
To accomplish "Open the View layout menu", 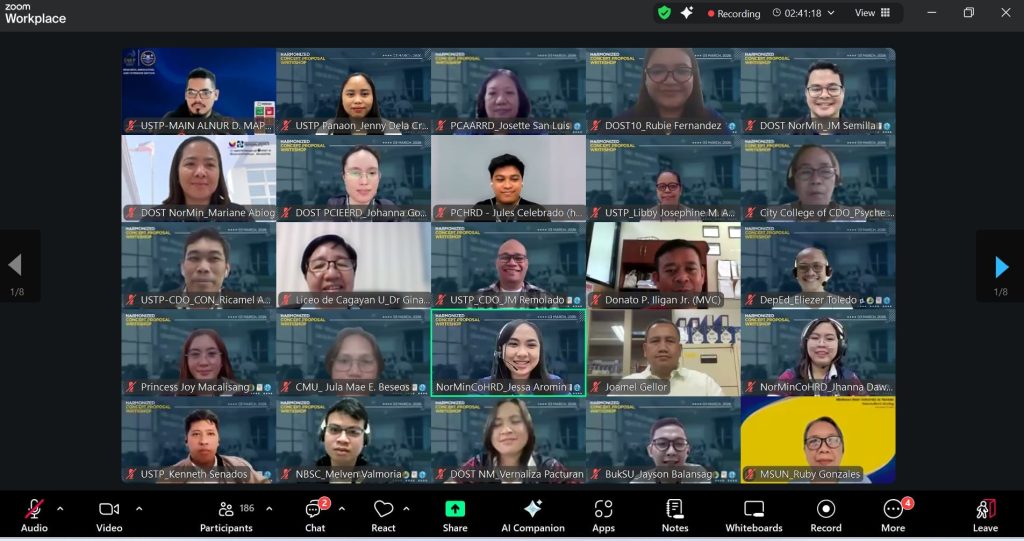I will 871,13.
